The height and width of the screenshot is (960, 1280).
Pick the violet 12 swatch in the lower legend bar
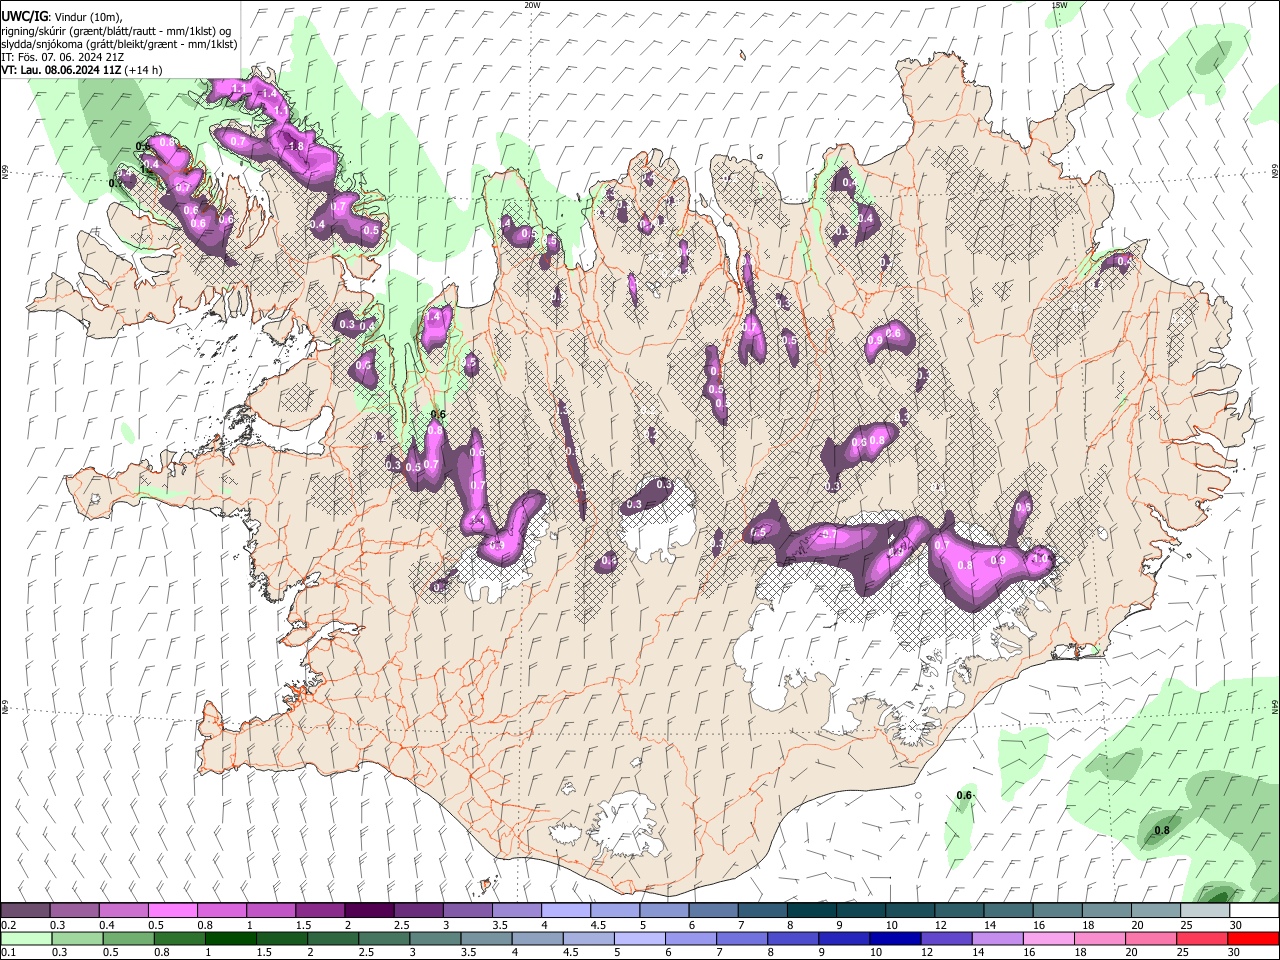click(x=946, y=938)
